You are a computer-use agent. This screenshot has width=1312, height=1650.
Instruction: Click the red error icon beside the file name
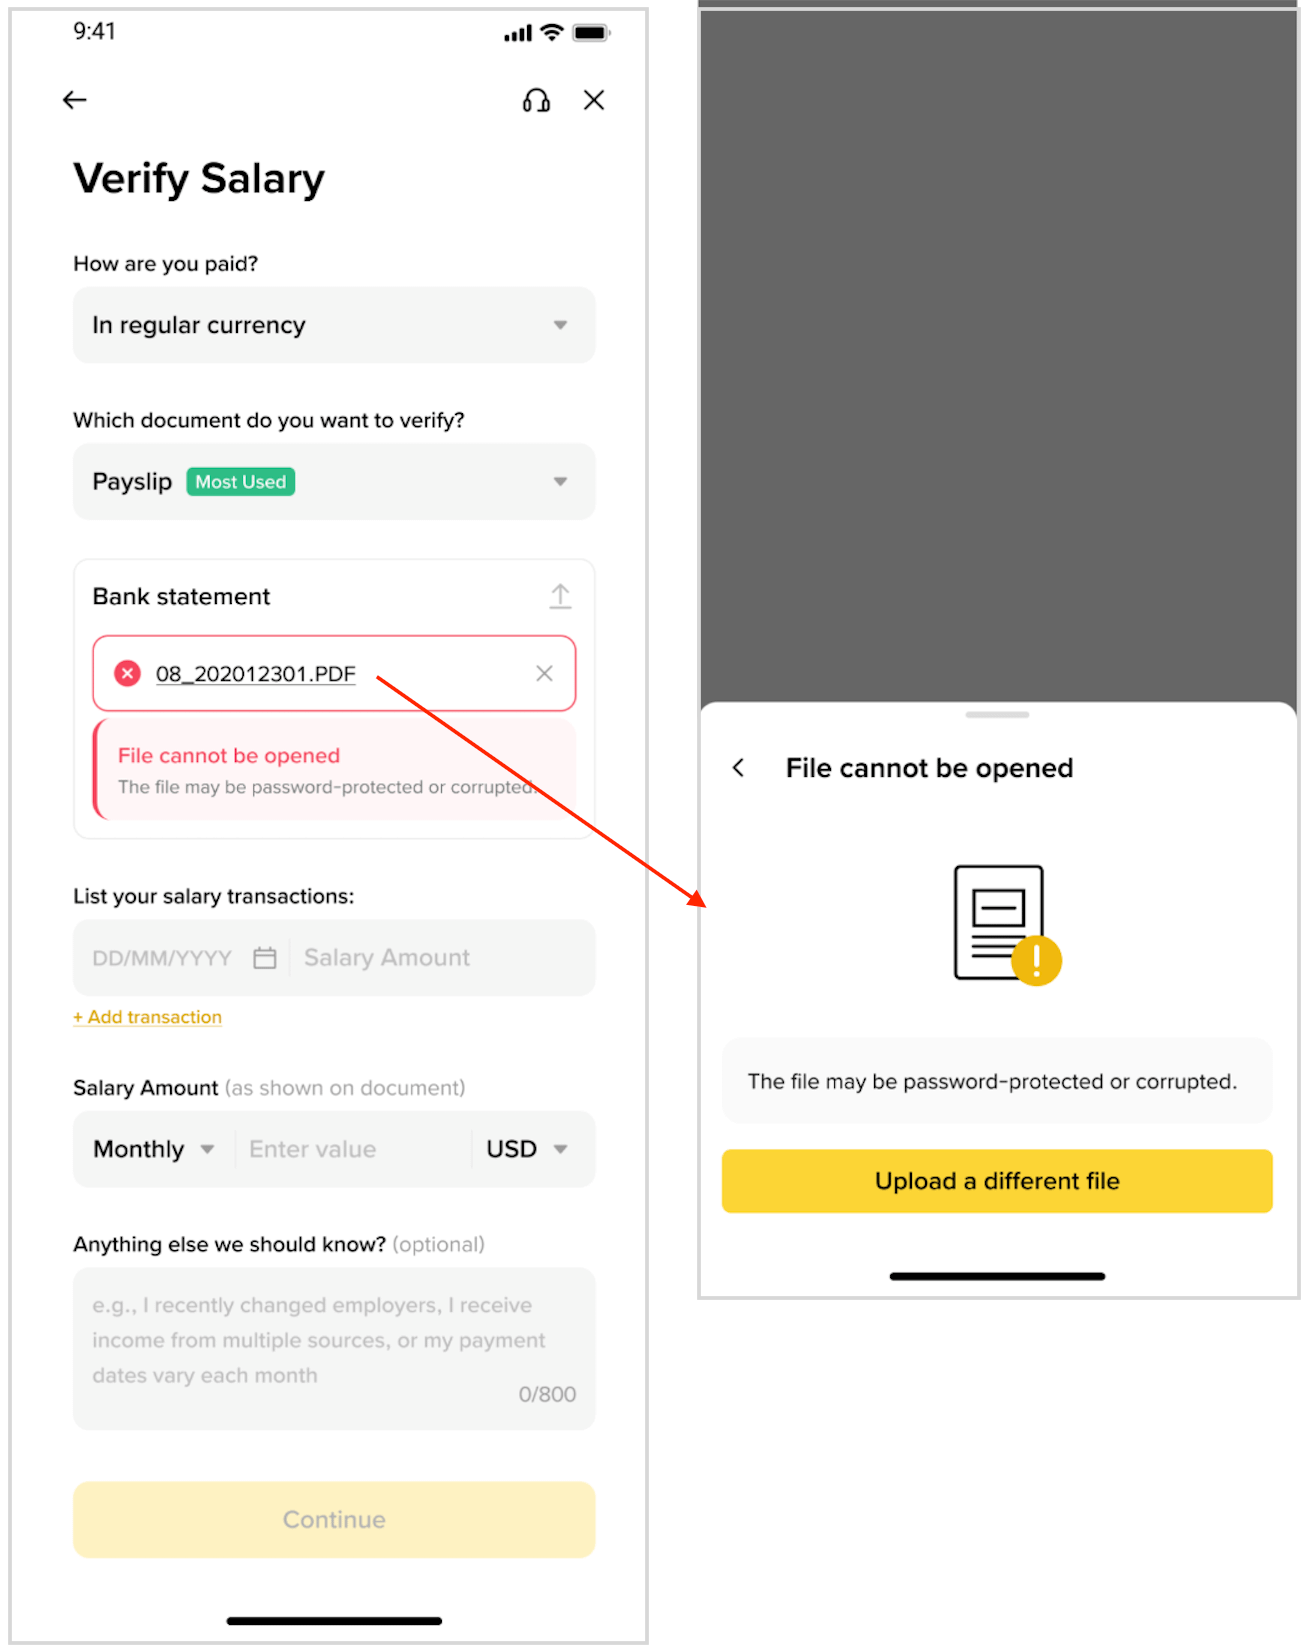(127, 673)
